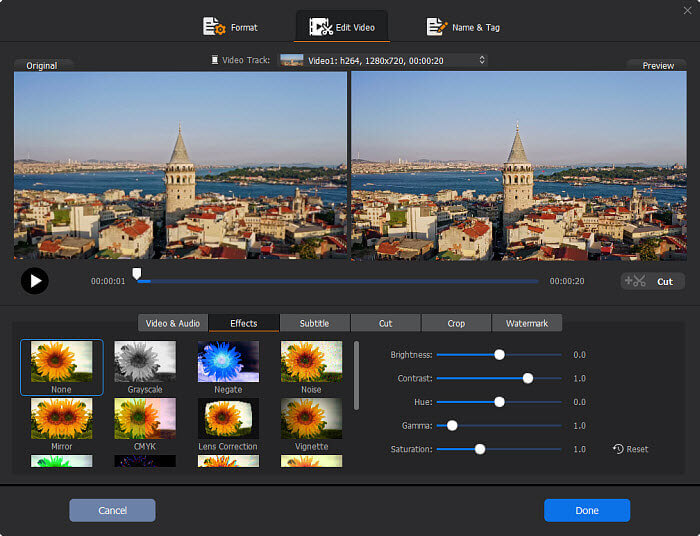
Task: Apply the CMYK effect
Action: (x=145, y=424)
